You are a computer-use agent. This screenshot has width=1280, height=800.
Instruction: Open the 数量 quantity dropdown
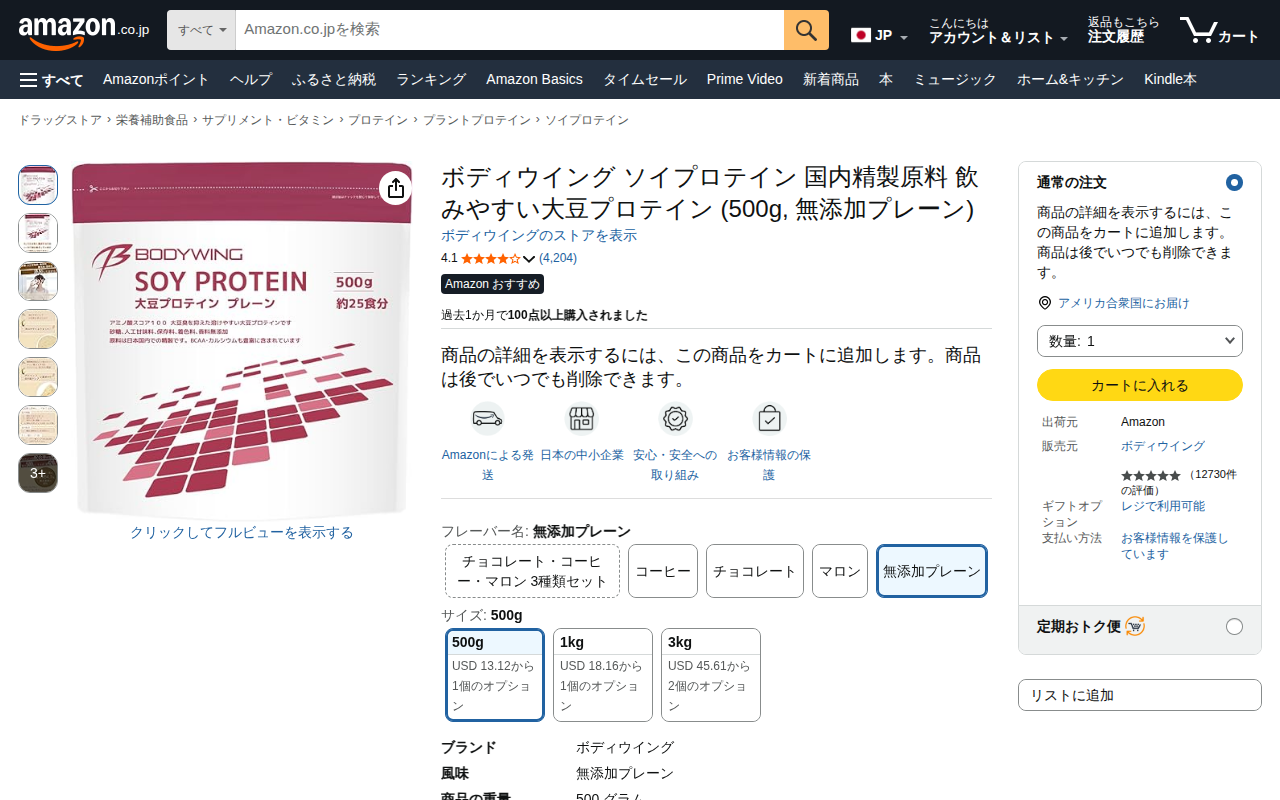pos(1140,341)
